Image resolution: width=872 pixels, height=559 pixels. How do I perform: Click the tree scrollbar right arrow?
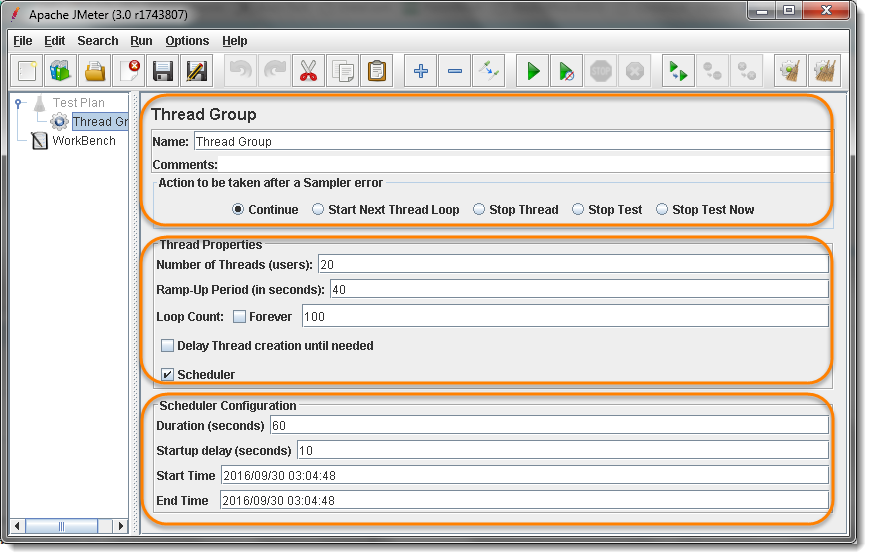(x=120, y=526)
